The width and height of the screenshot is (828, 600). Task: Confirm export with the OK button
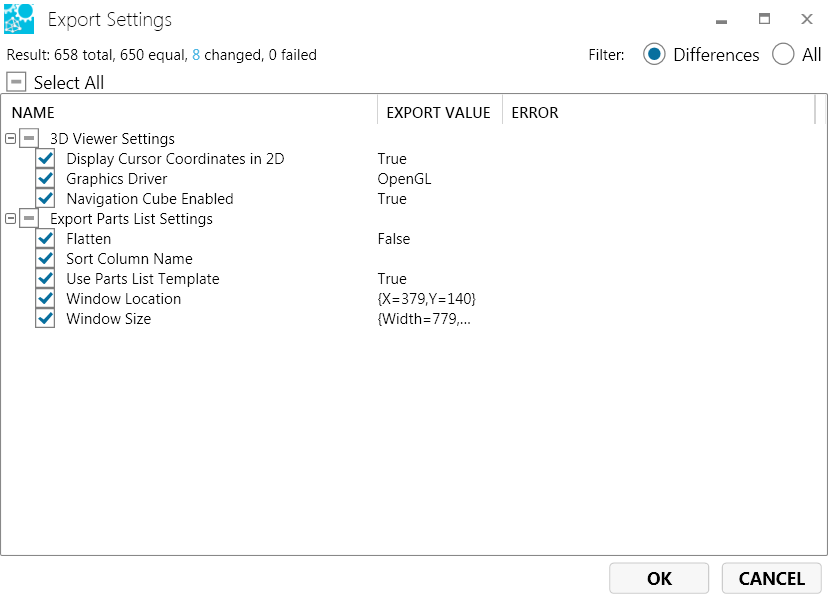click(x=659, y=578)
